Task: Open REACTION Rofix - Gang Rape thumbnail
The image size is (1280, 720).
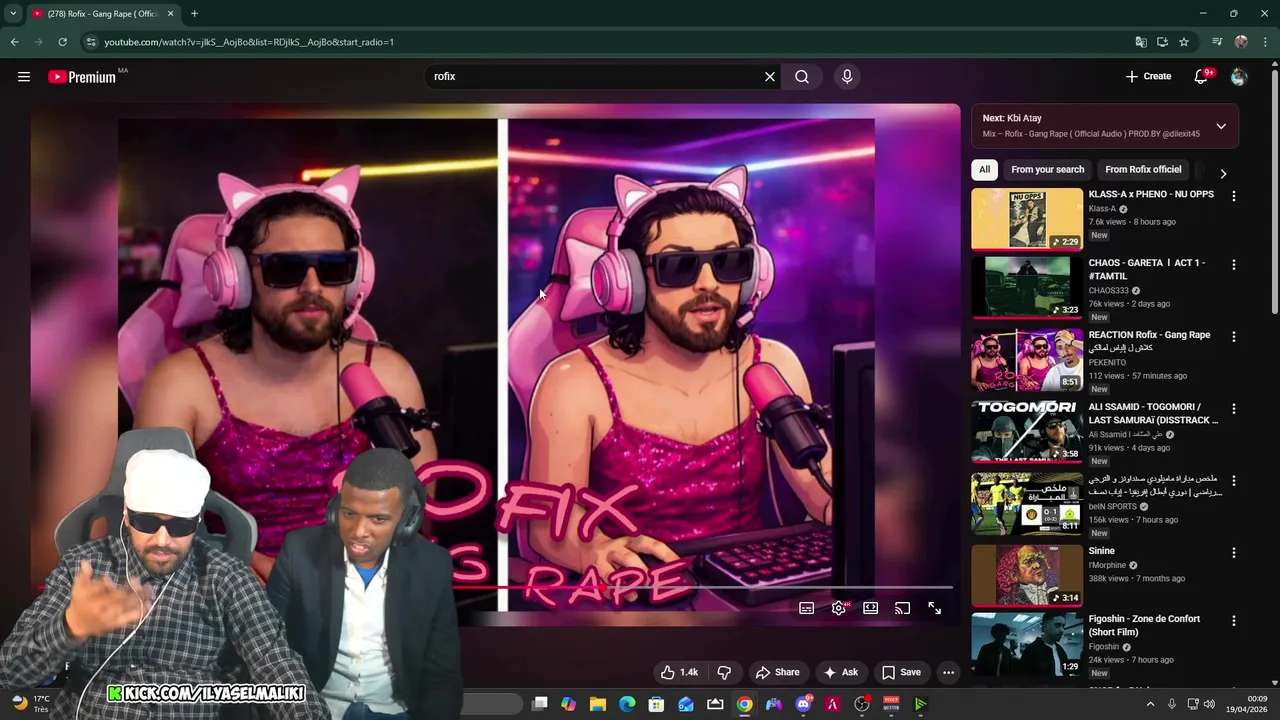Action: pos(1027,360)
